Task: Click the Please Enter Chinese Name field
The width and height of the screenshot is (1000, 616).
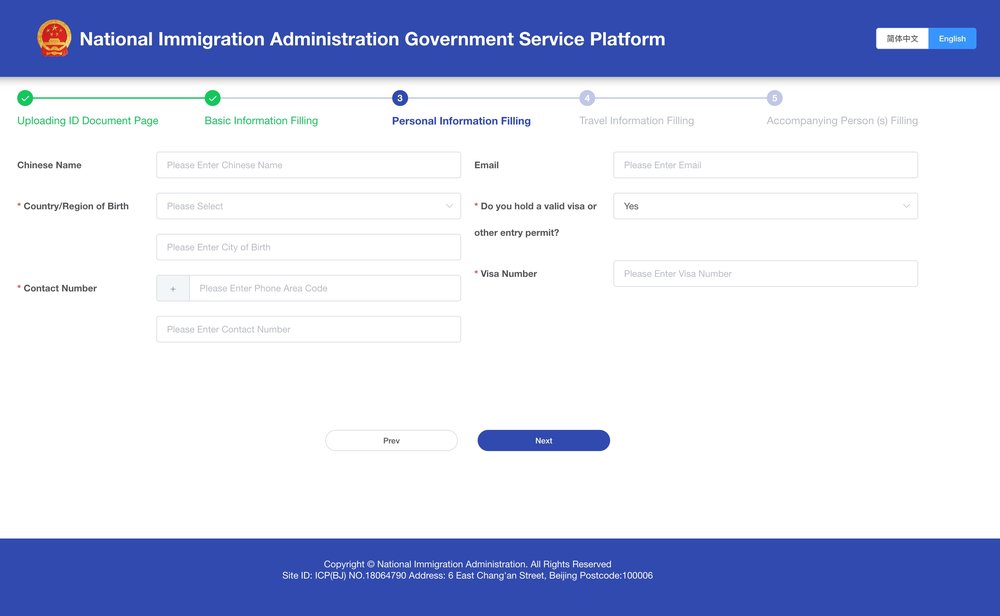Action: 307,164
